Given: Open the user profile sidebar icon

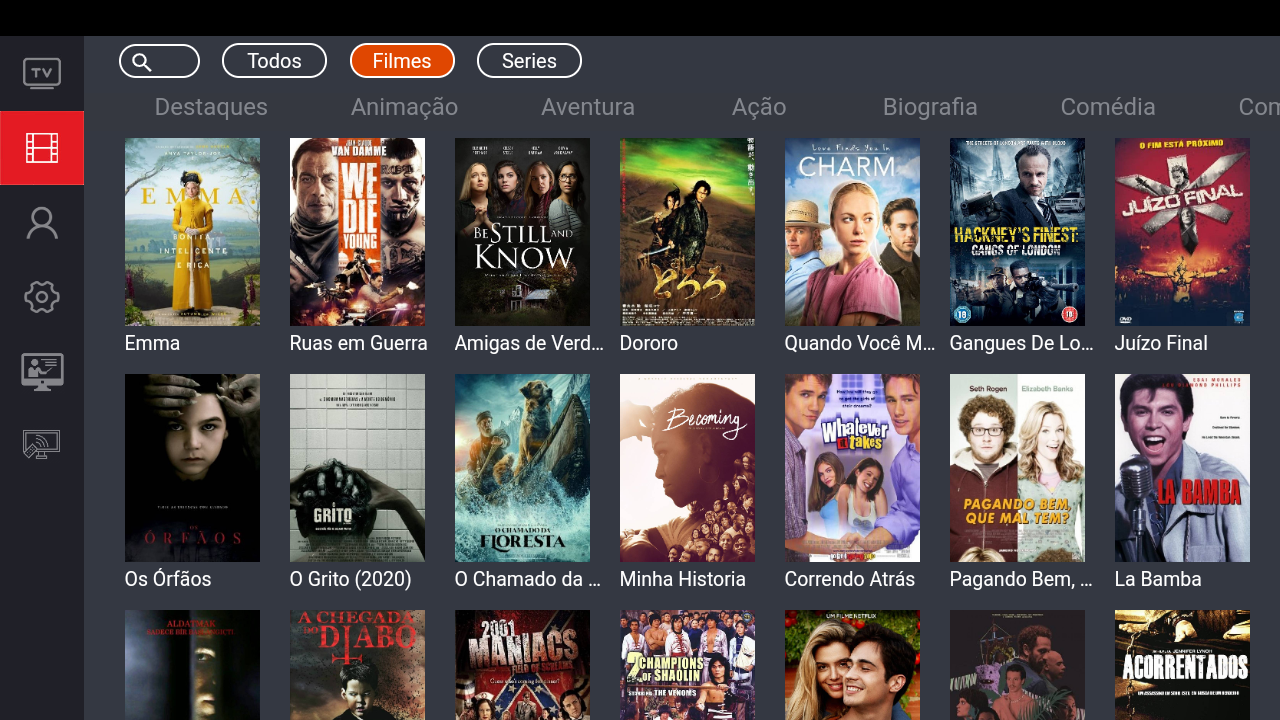Looking at the screenshot, I should (42, 222).
